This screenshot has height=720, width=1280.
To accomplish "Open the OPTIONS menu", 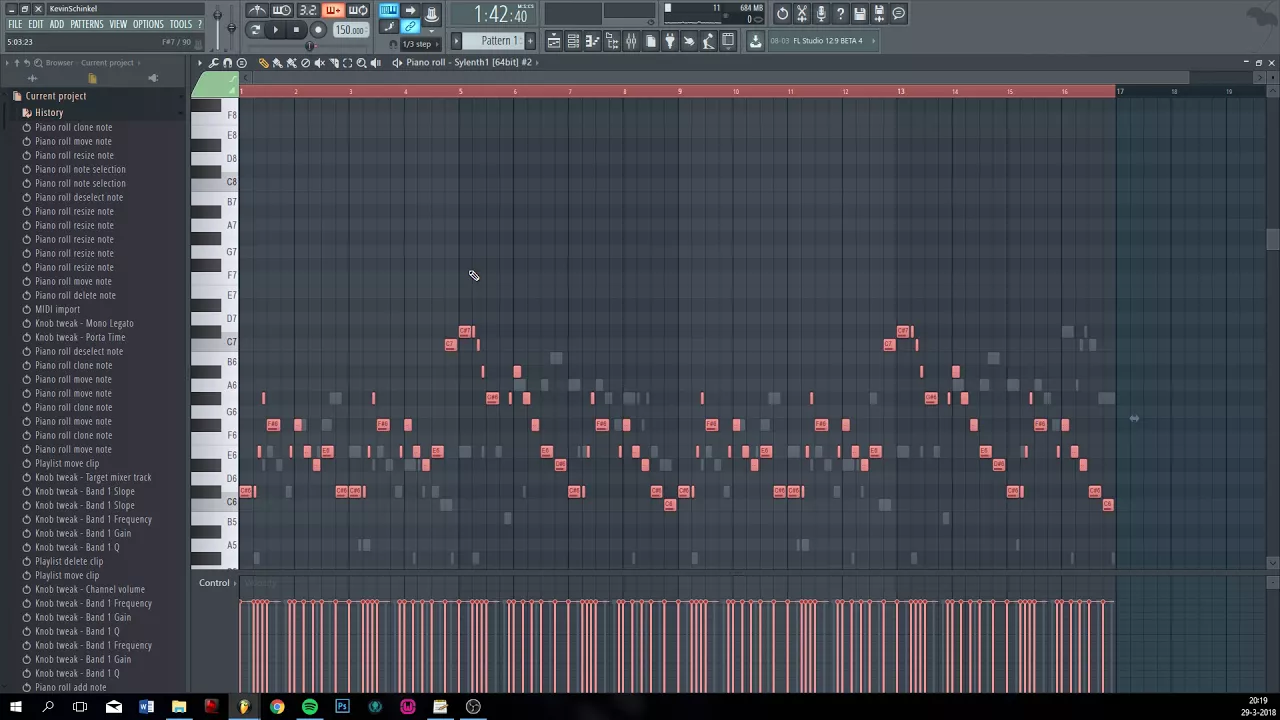I will pos(148,24).
